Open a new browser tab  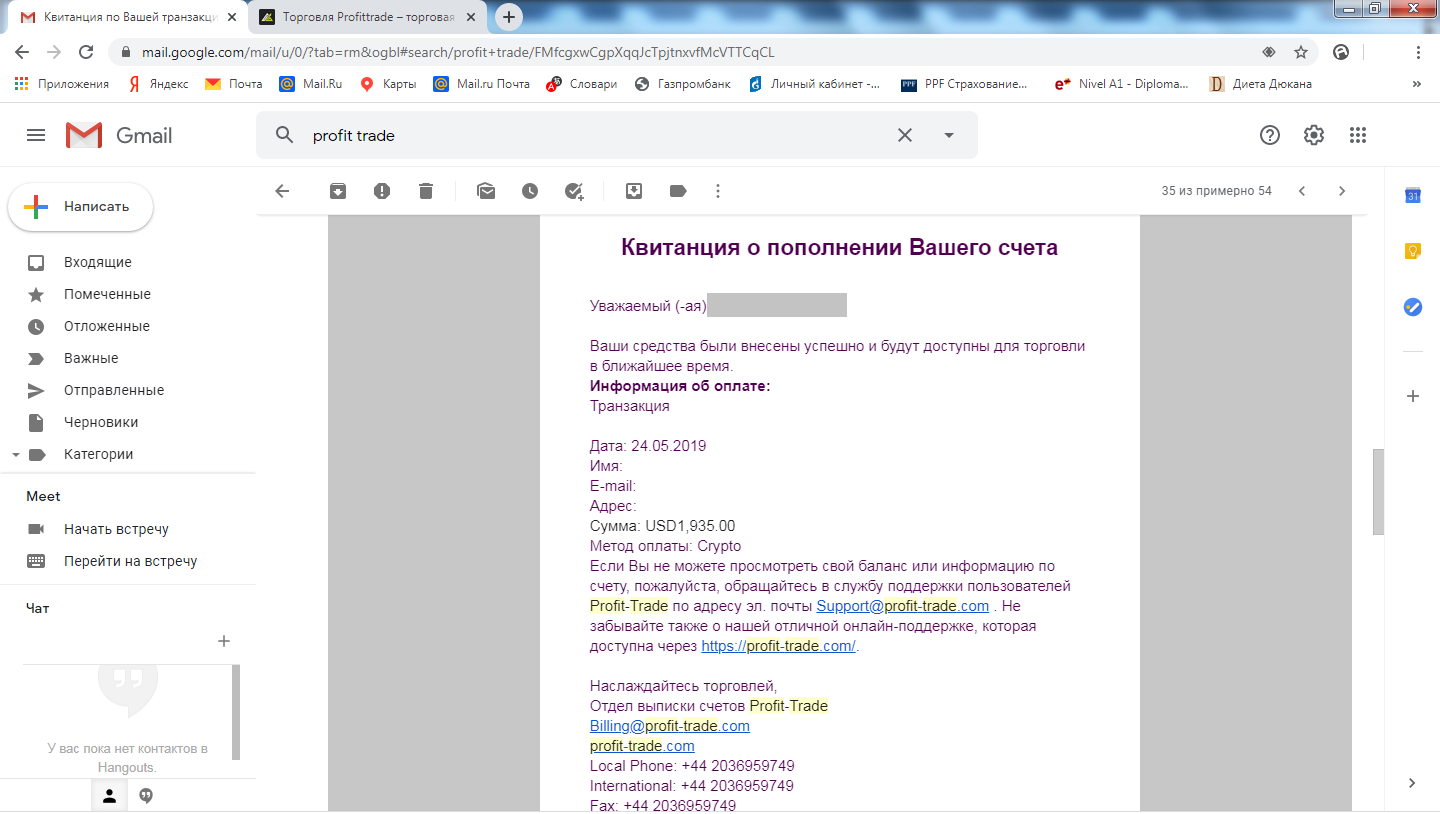pos(509,17)
